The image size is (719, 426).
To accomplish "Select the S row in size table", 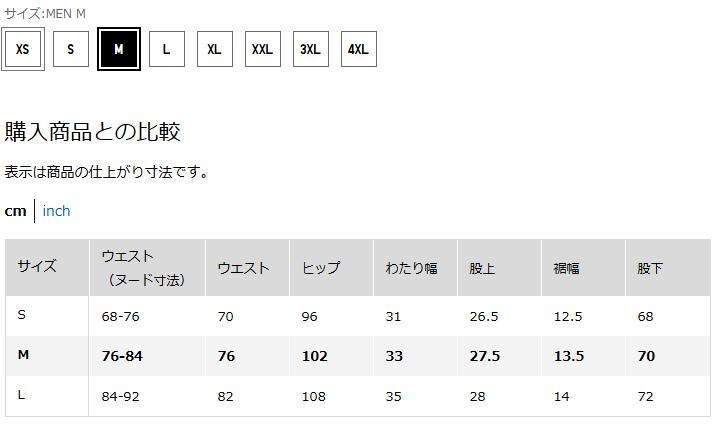I will click(x=22, y=316).
